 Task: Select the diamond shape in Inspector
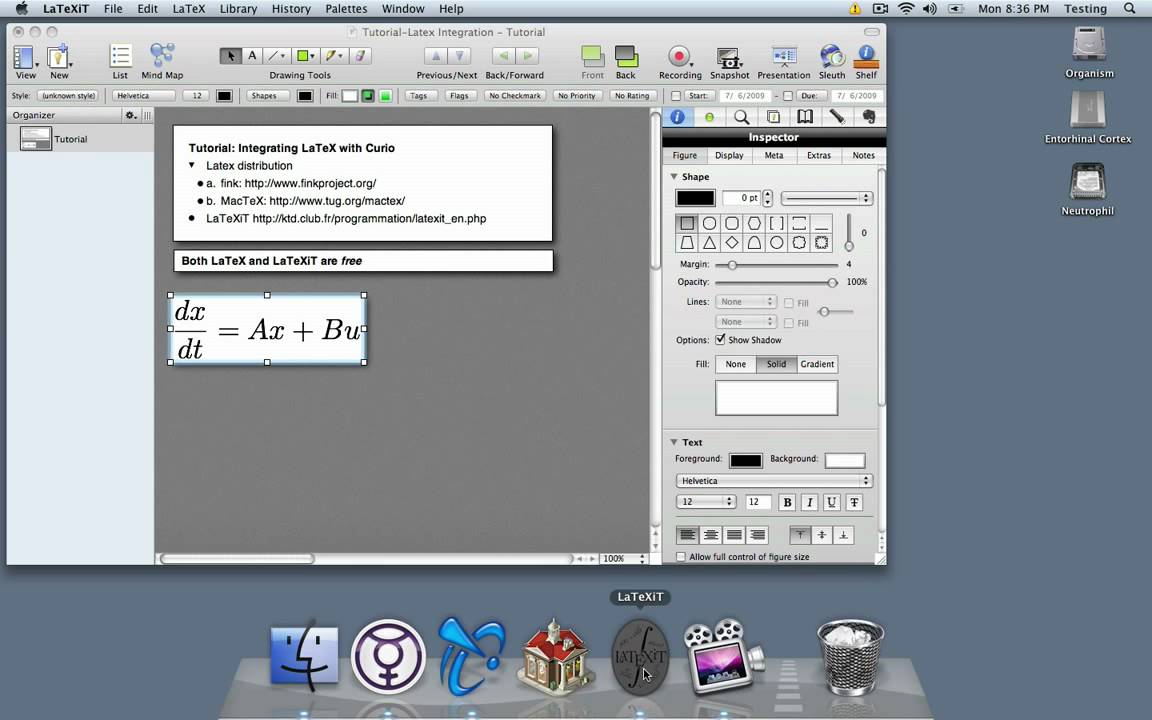click(732, 242)
